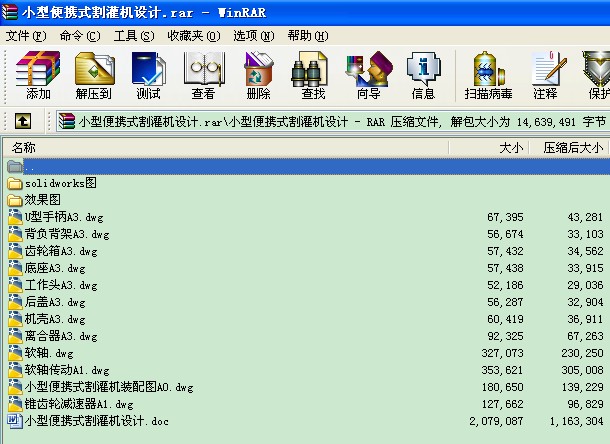Viewport: 610px width, 444px height.
Task: Open the 文件(F) menu
Action: 26,36
